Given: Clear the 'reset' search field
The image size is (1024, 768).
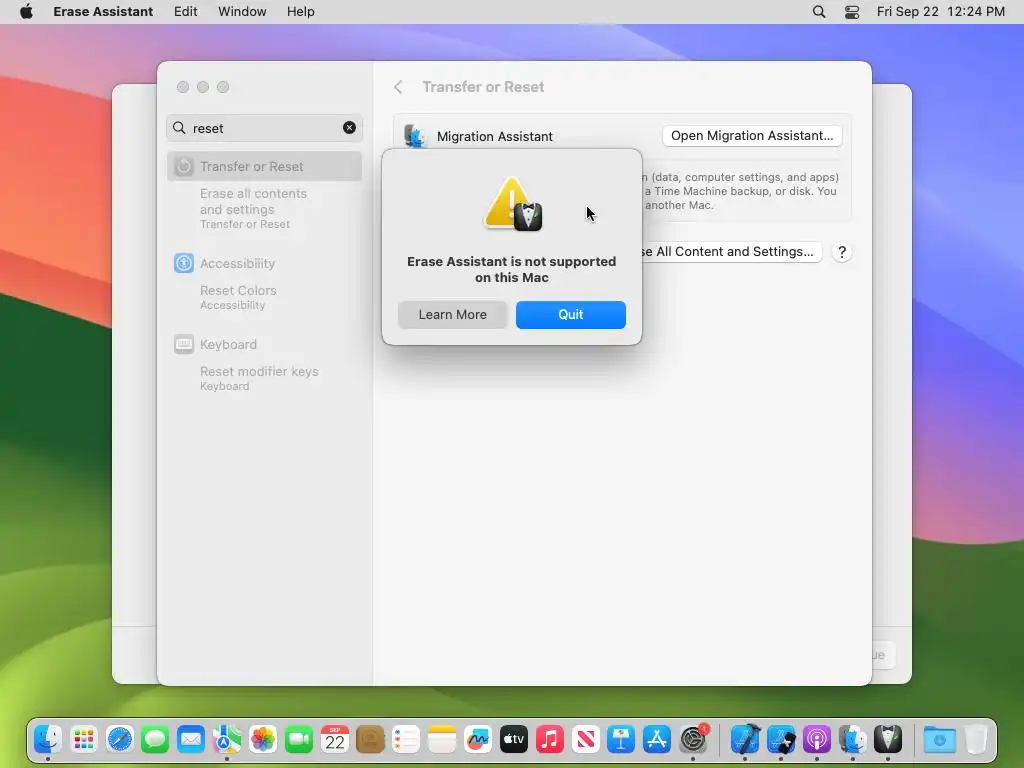Looking at the screenshot, I should pos(349,128).
